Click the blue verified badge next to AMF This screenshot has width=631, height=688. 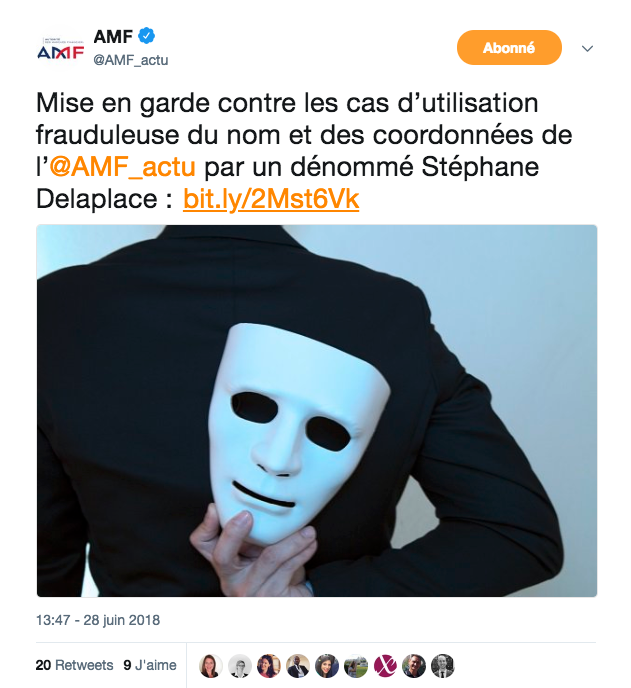coord(147,36)
